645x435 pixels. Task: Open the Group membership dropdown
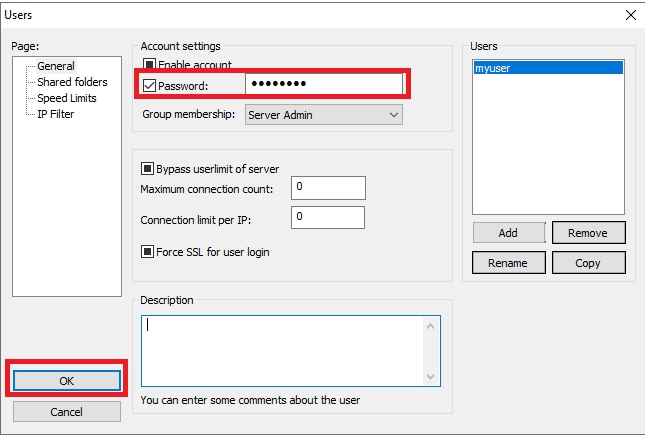tap(323, 115)
